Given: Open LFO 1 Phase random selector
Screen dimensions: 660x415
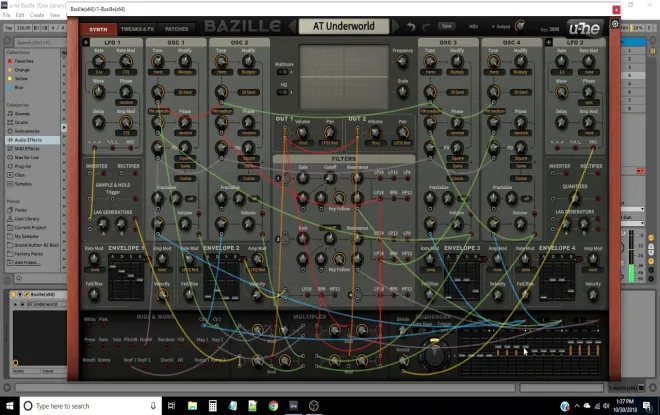Looking at the screenshot, I should point(126,102).
